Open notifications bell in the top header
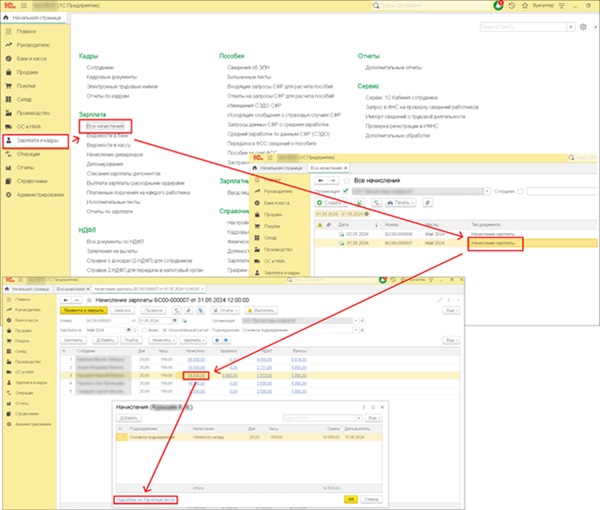The height and width of the screenshot is (510, 600). point(500,5)
